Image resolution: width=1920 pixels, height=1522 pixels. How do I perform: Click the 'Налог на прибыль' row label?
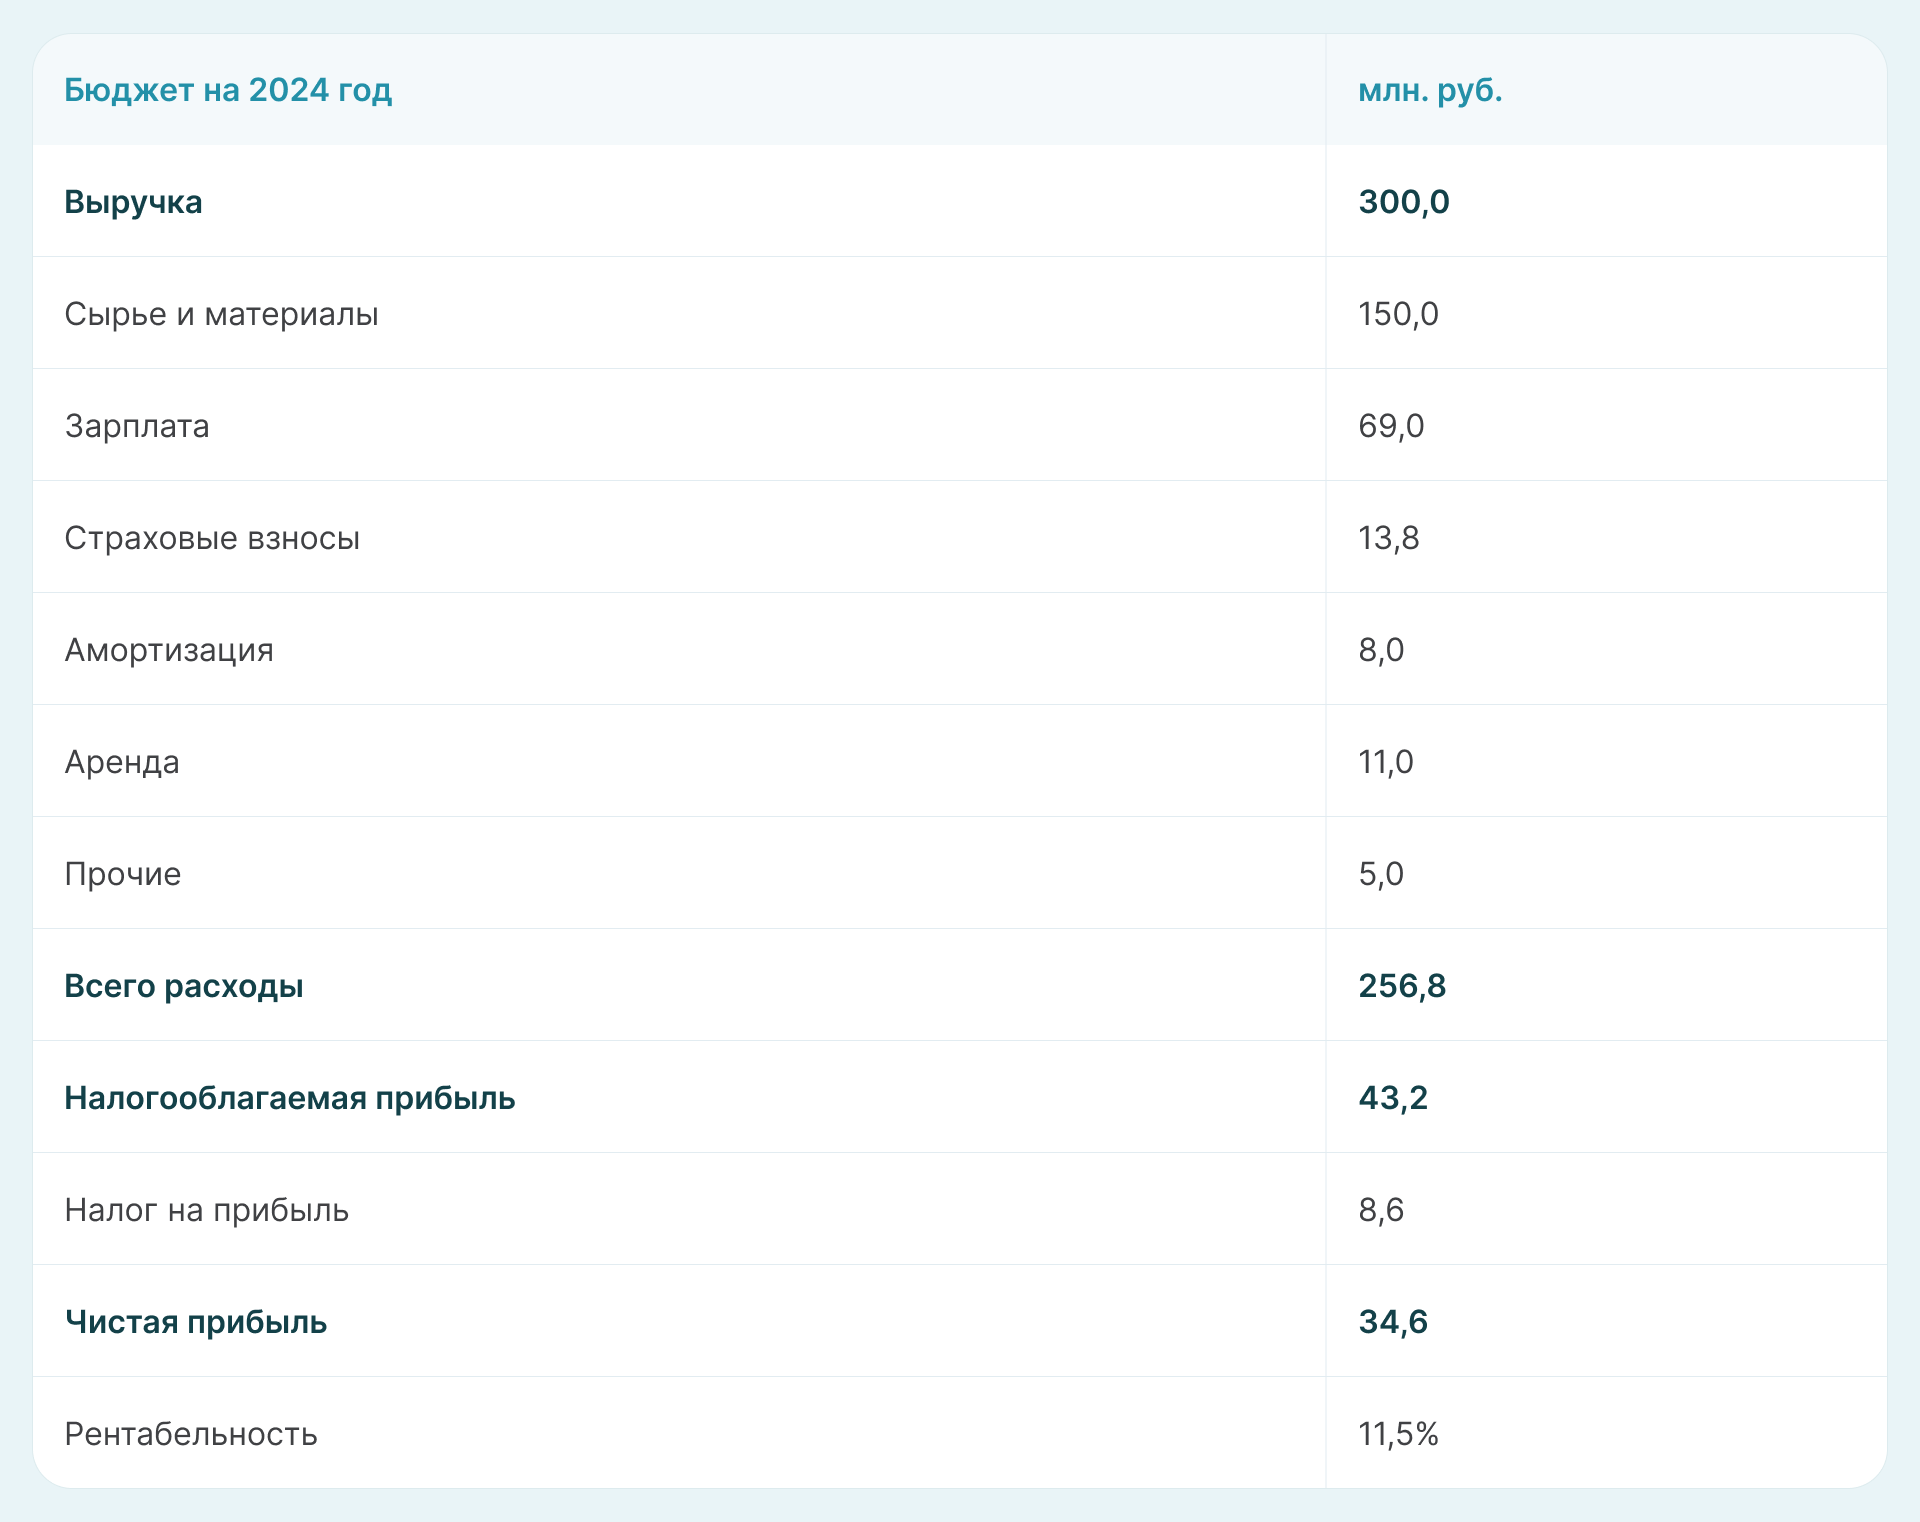[x=207, y=1210]
